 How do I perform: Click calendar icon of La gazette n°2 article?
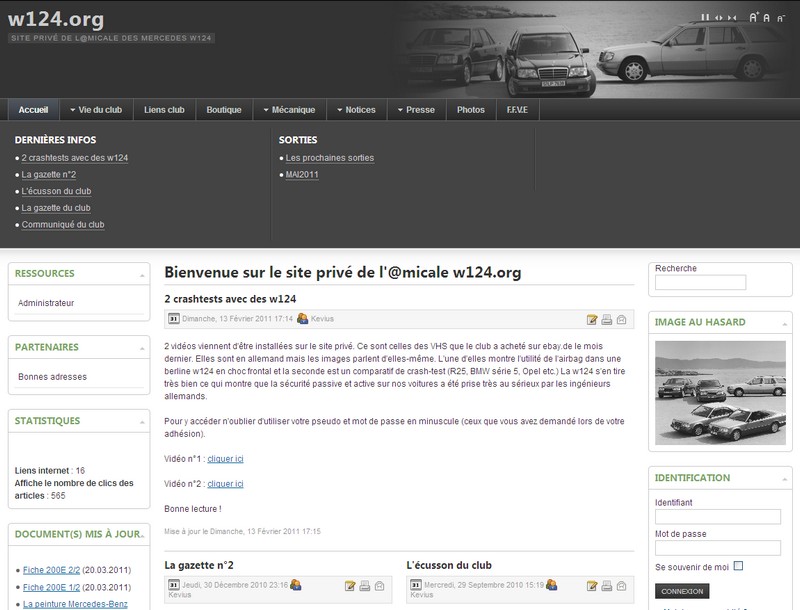(173, 585)
